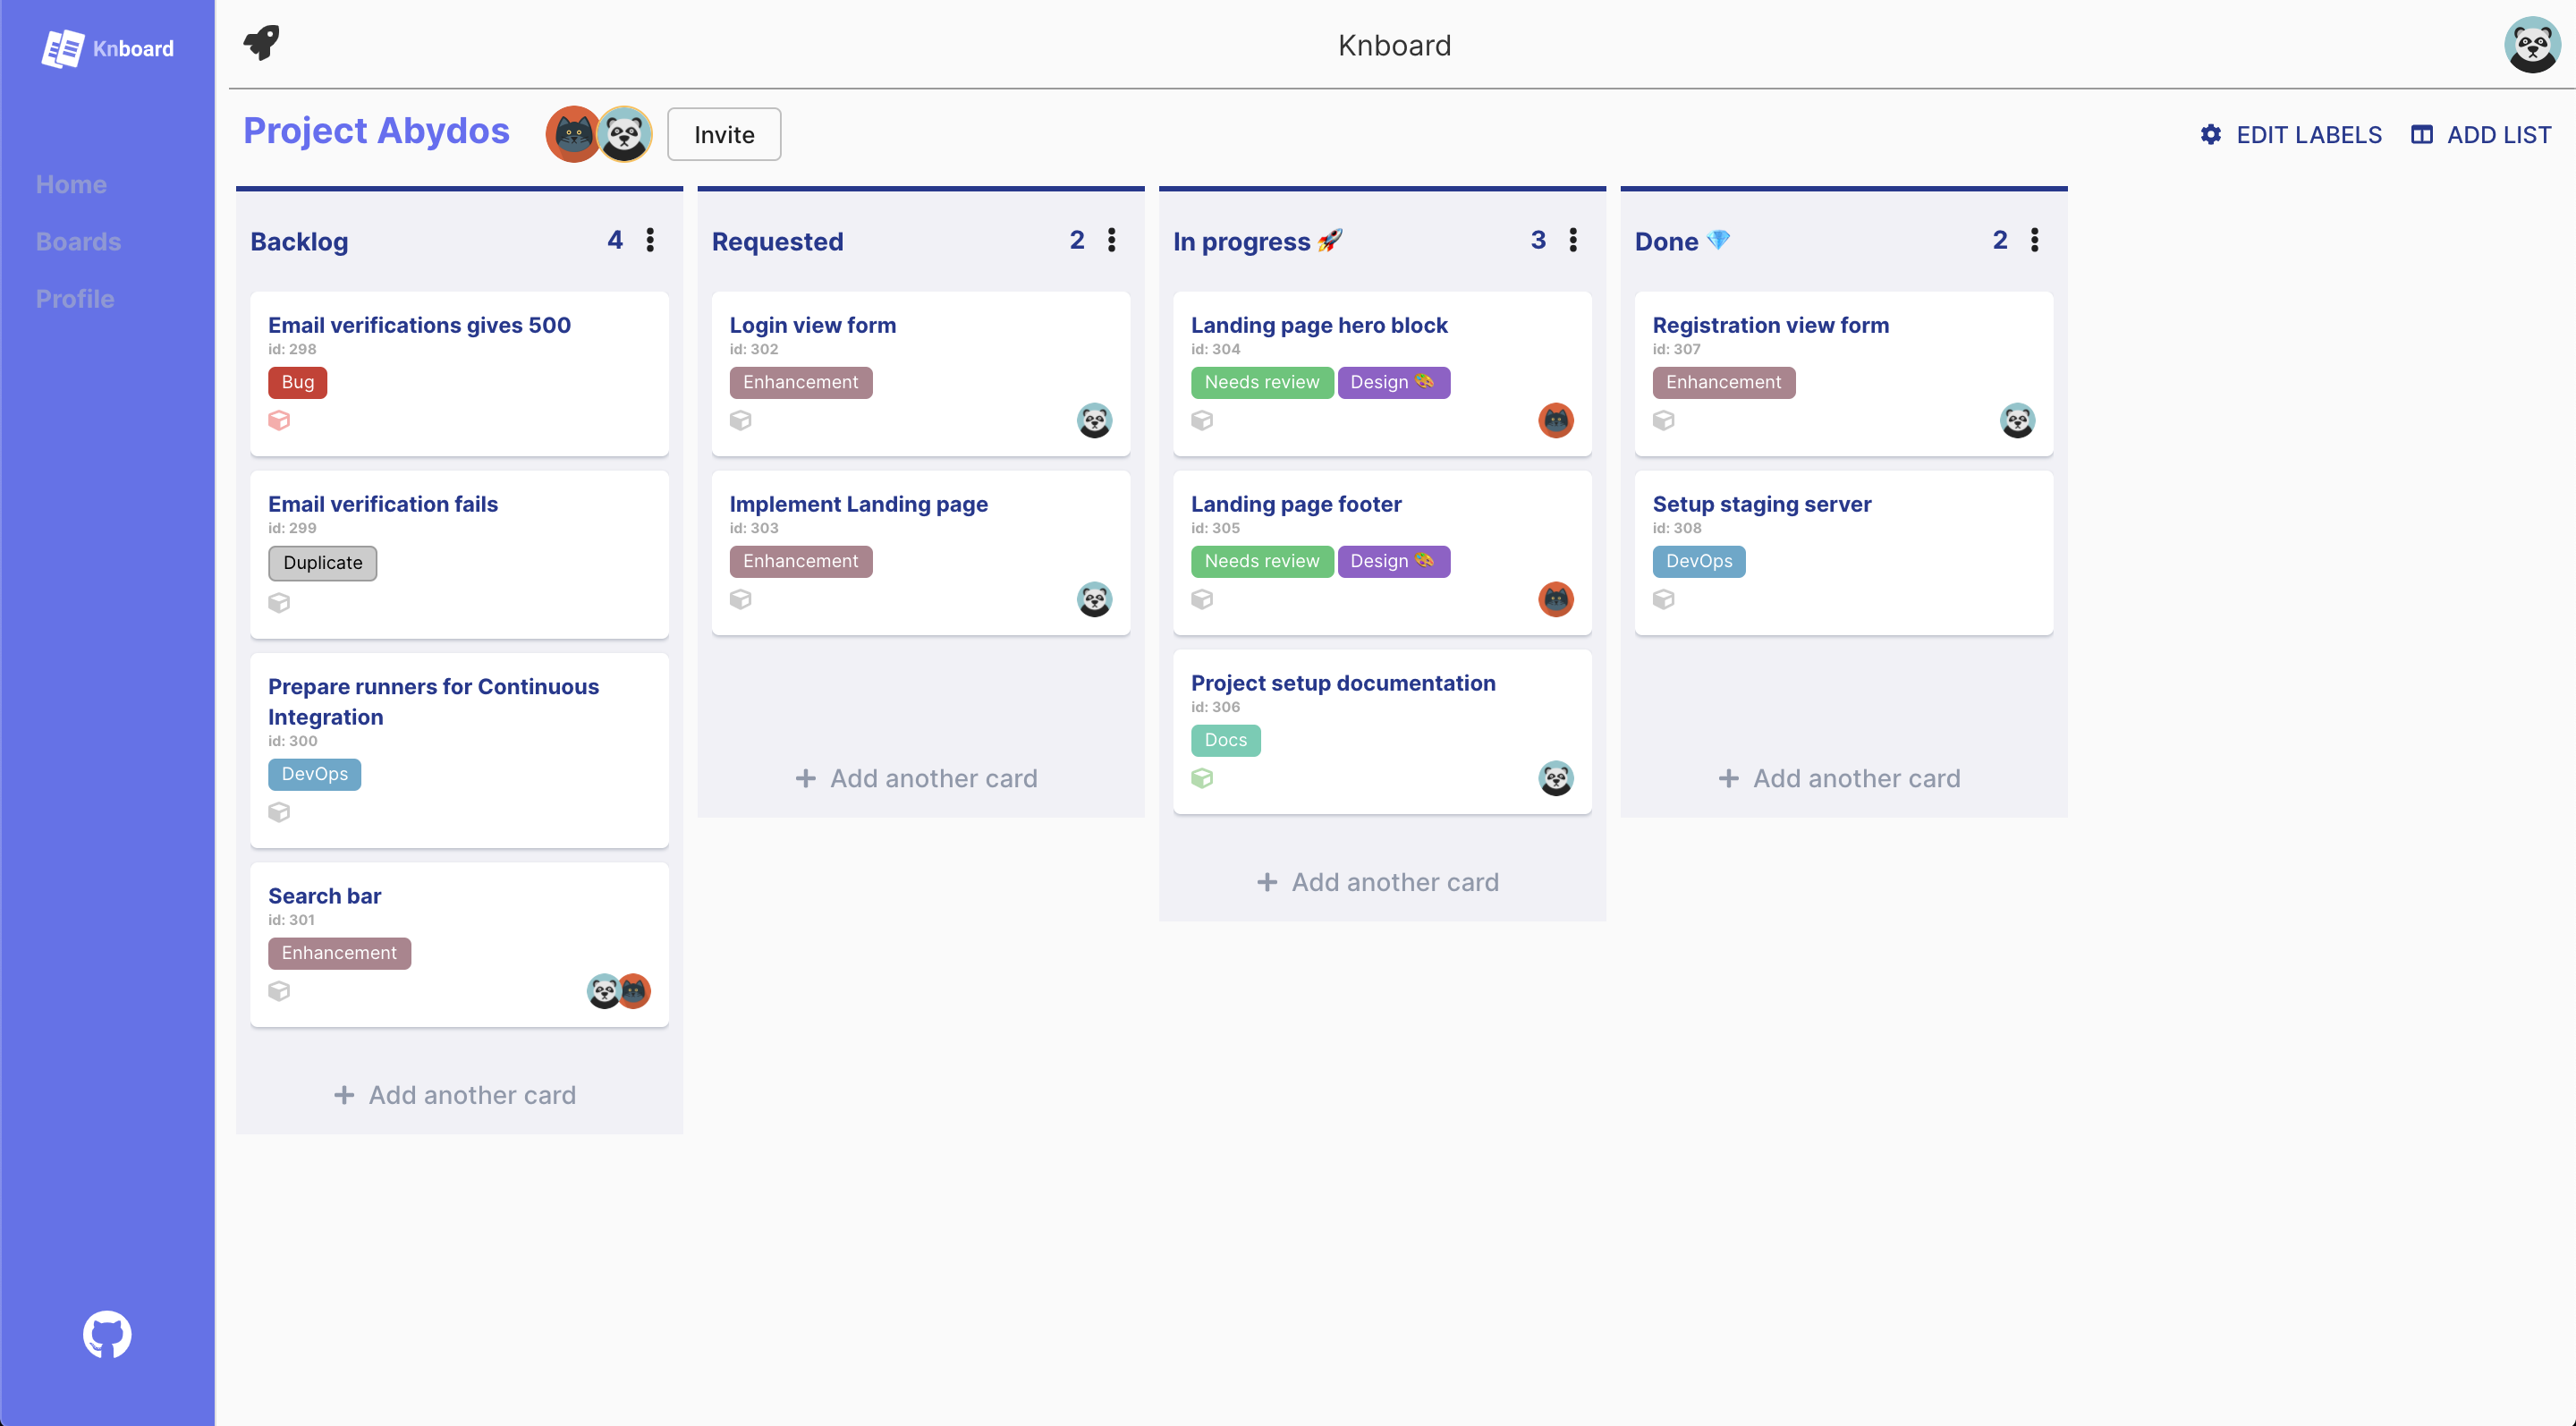Open the GitHub icon in sidebar
Screen dimensions: 2576x1426
(107, 1334)
